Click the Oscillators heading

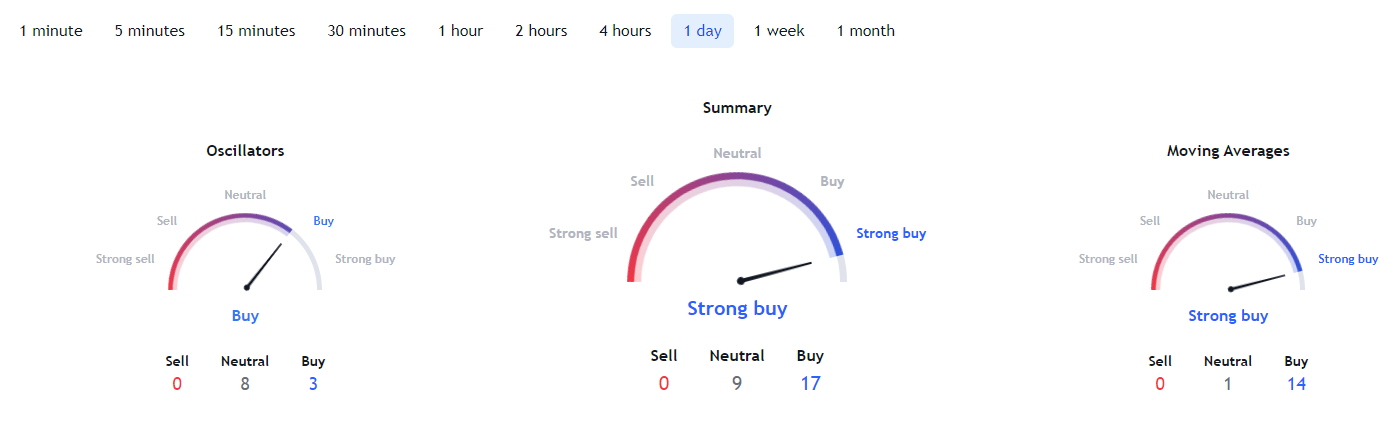245,151
